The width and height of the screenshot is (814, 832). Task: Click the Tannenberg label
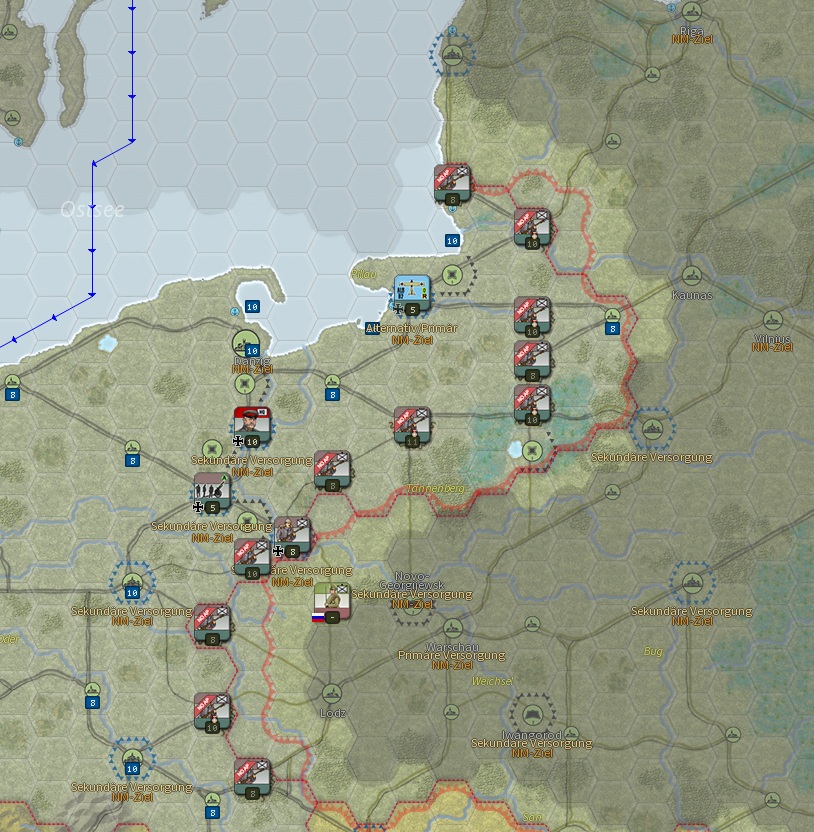click(435, 488)
